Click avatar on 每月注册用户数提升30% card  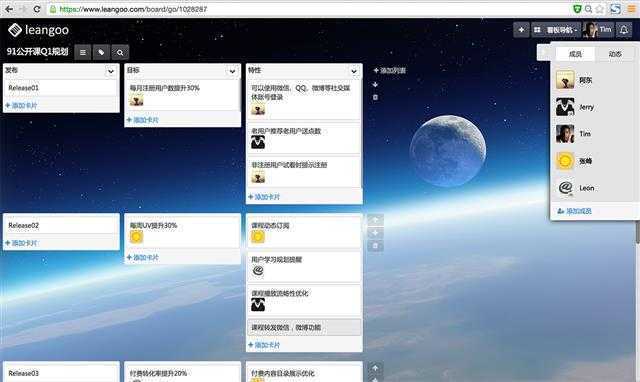136,100
